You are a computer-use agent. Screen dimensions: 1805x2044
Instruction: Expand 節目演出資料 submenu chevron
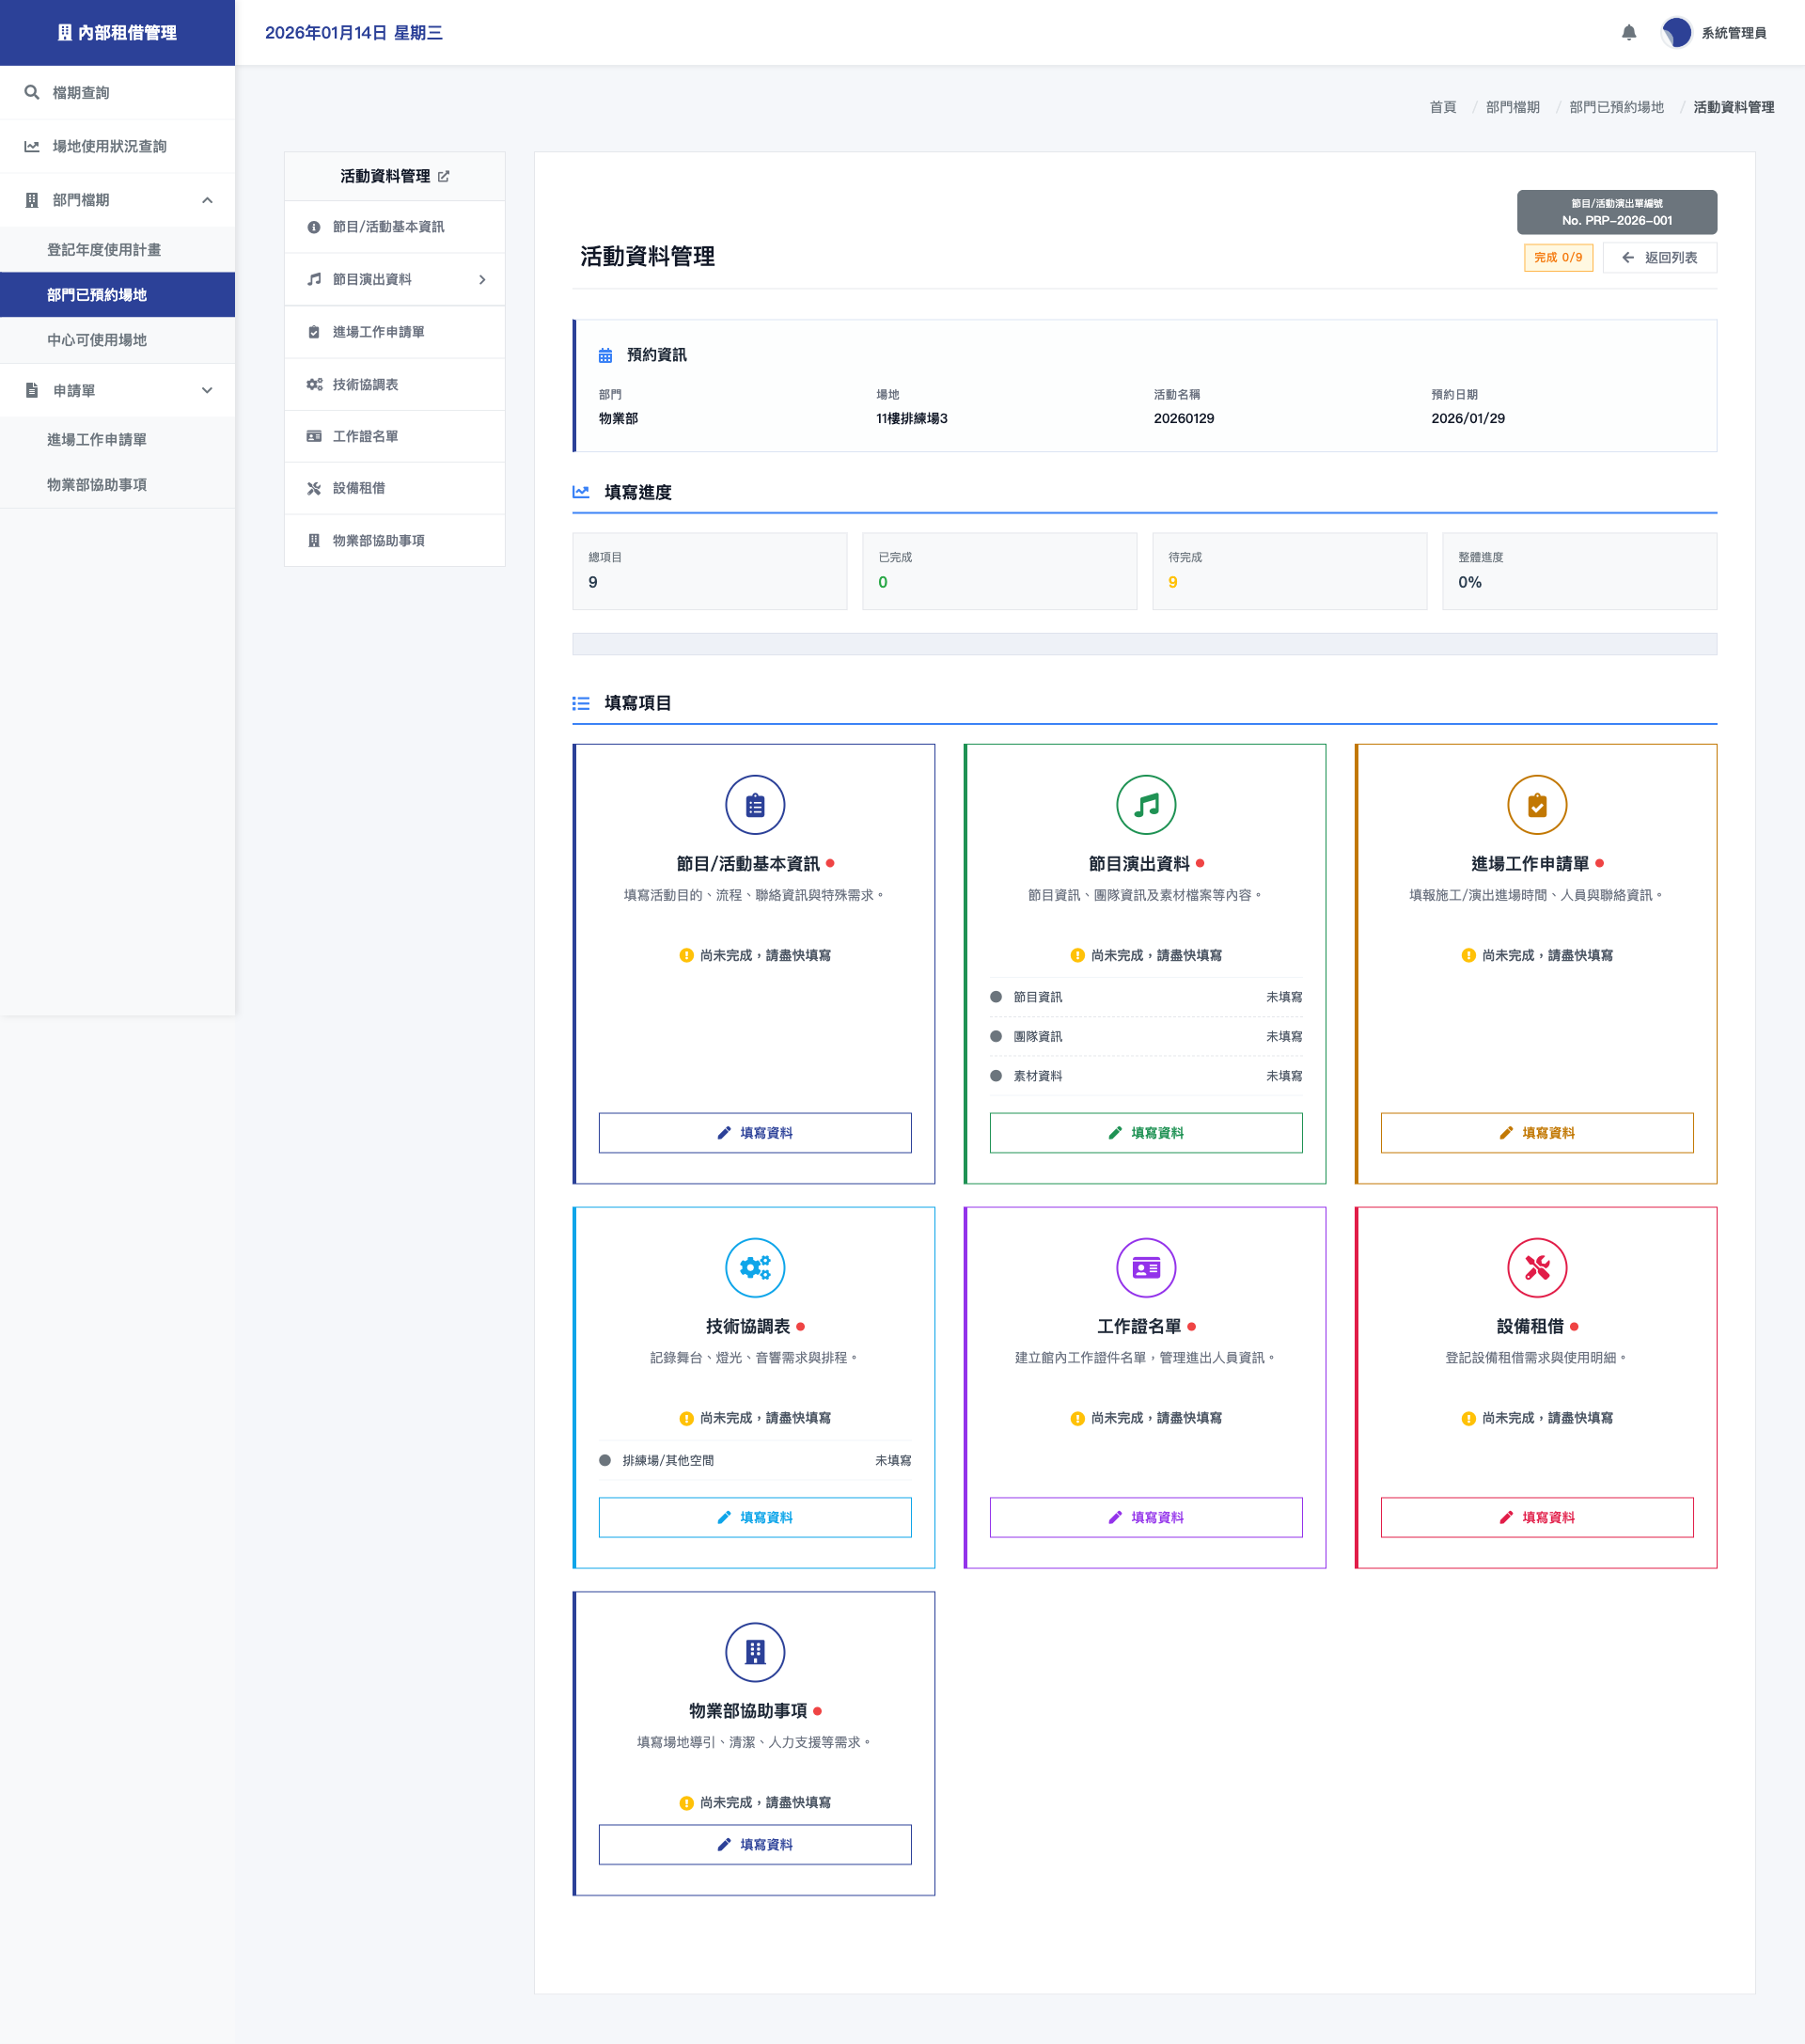click(482, 280)
